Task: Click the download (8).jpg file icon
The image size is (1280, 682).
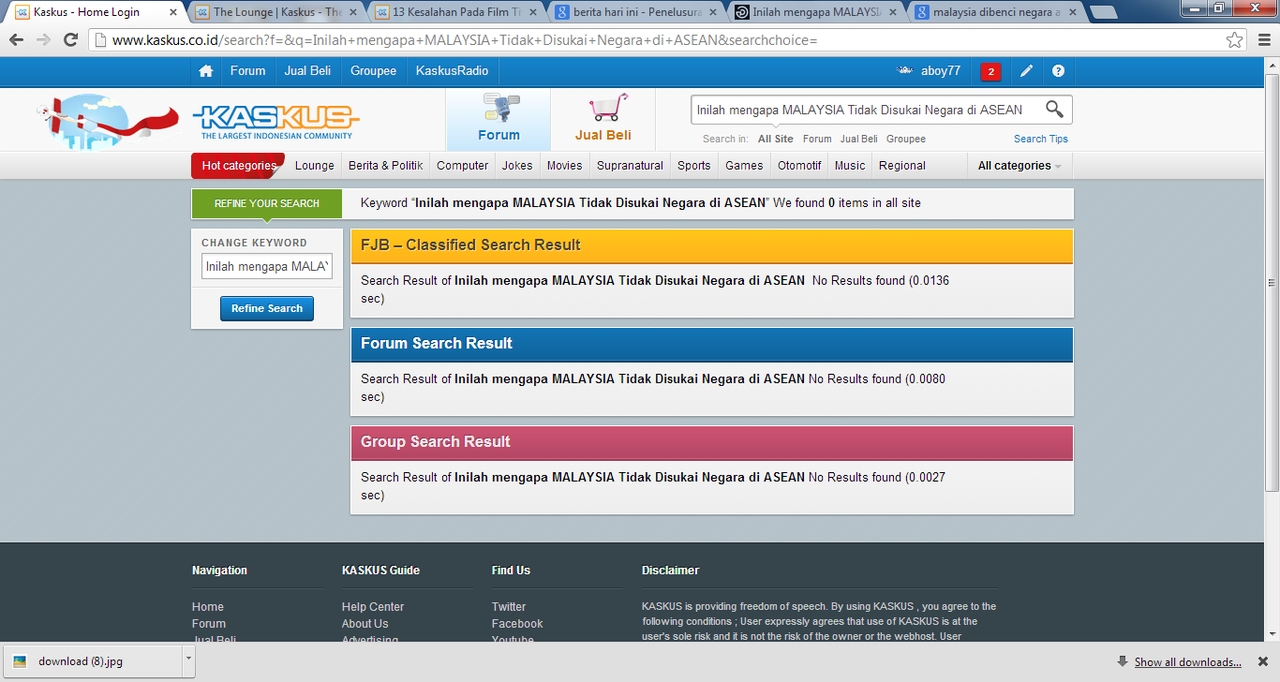Action: (20, 661)
